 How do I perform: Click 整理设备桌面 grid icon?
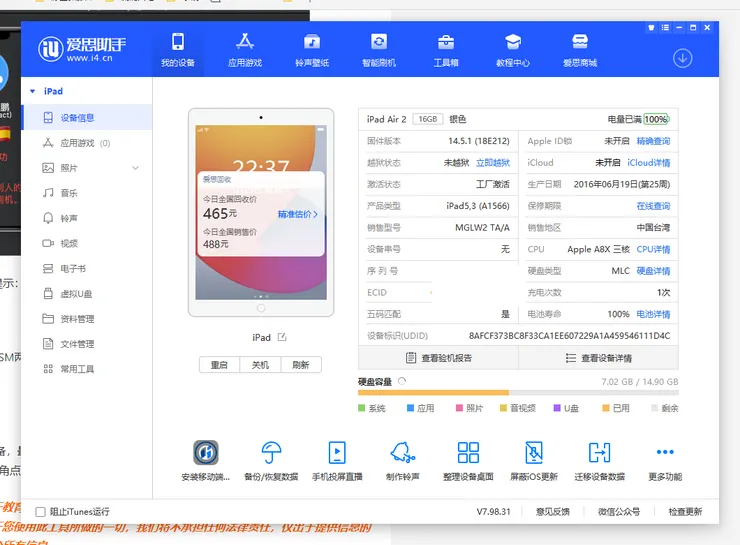[468, 453]
